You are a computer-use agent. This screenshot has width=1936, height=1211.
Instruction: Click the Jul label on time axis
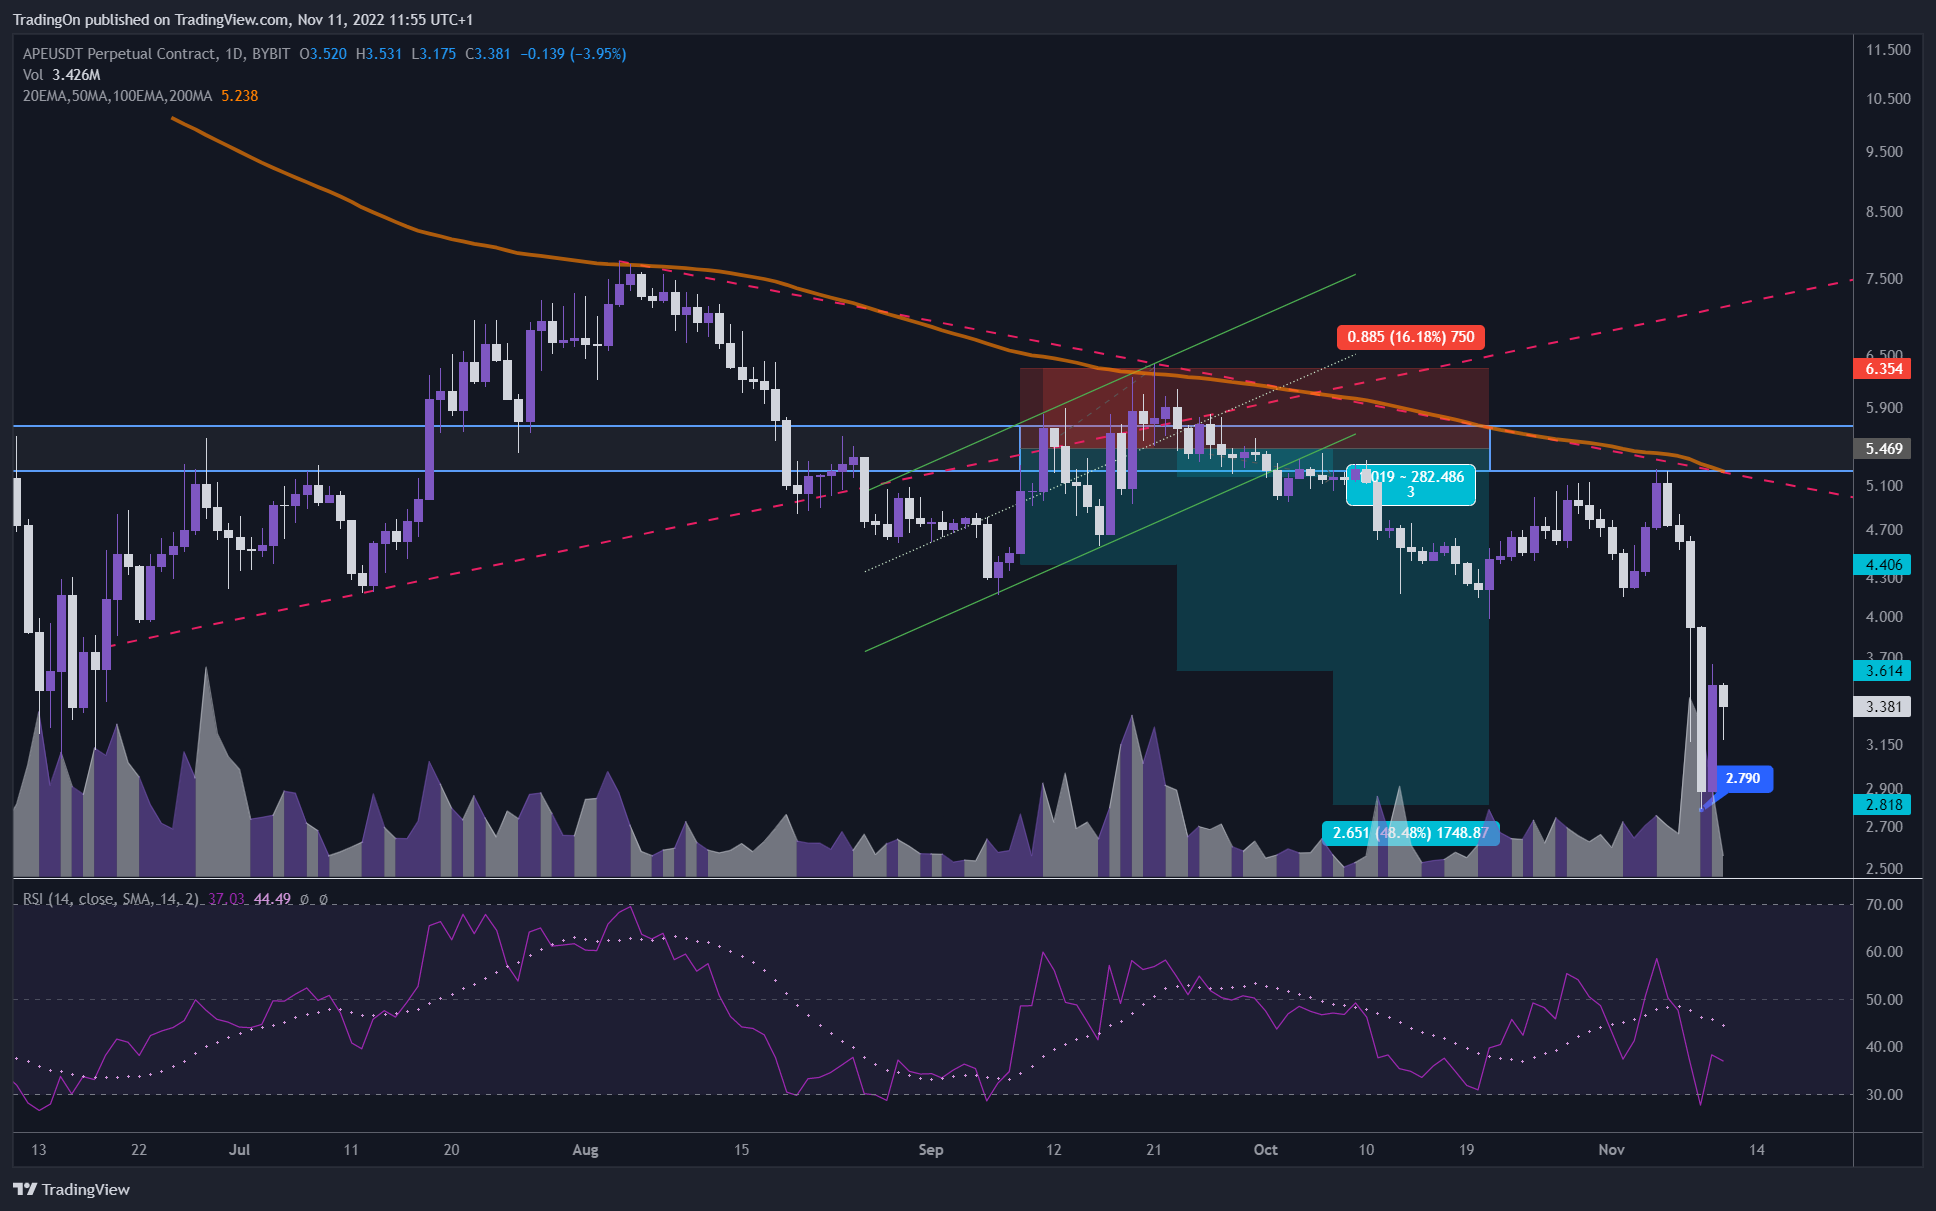(x=239, y=1150)
